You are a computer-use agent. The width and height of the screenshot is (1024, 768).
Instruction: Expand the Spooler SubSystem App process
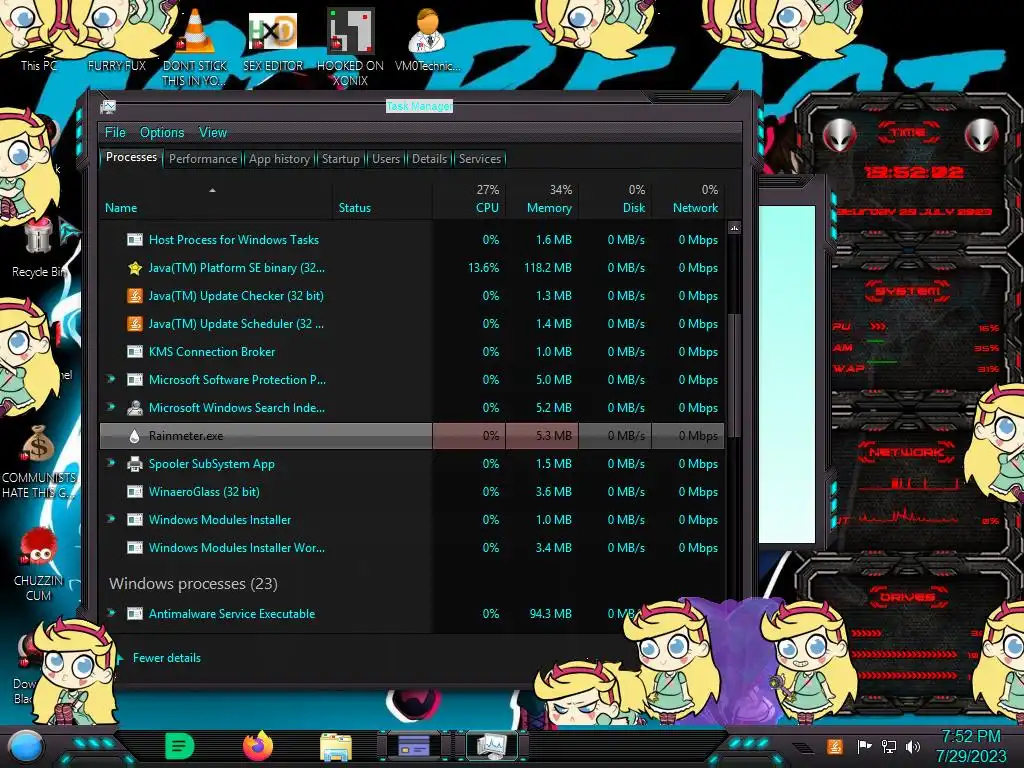pyautogui.click(x=111, y=463)
